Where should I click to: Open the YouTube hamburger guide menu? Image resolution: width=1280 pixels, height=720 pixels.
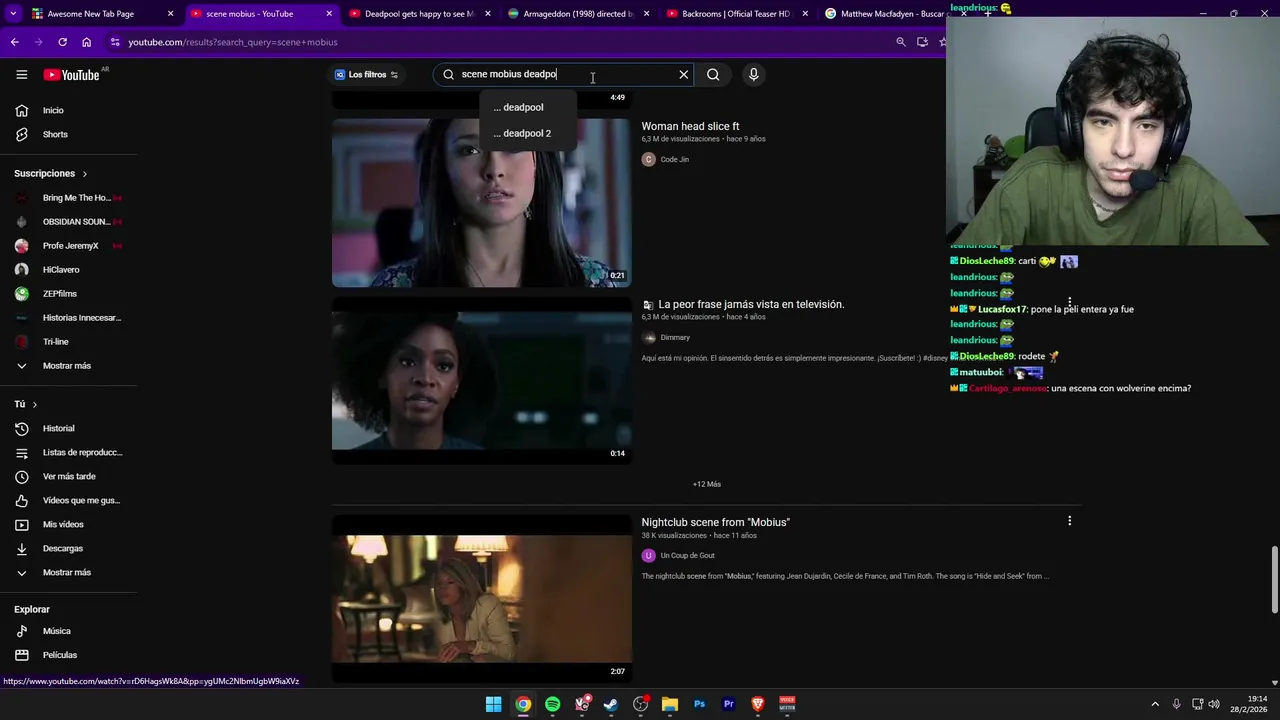(21, 74)
